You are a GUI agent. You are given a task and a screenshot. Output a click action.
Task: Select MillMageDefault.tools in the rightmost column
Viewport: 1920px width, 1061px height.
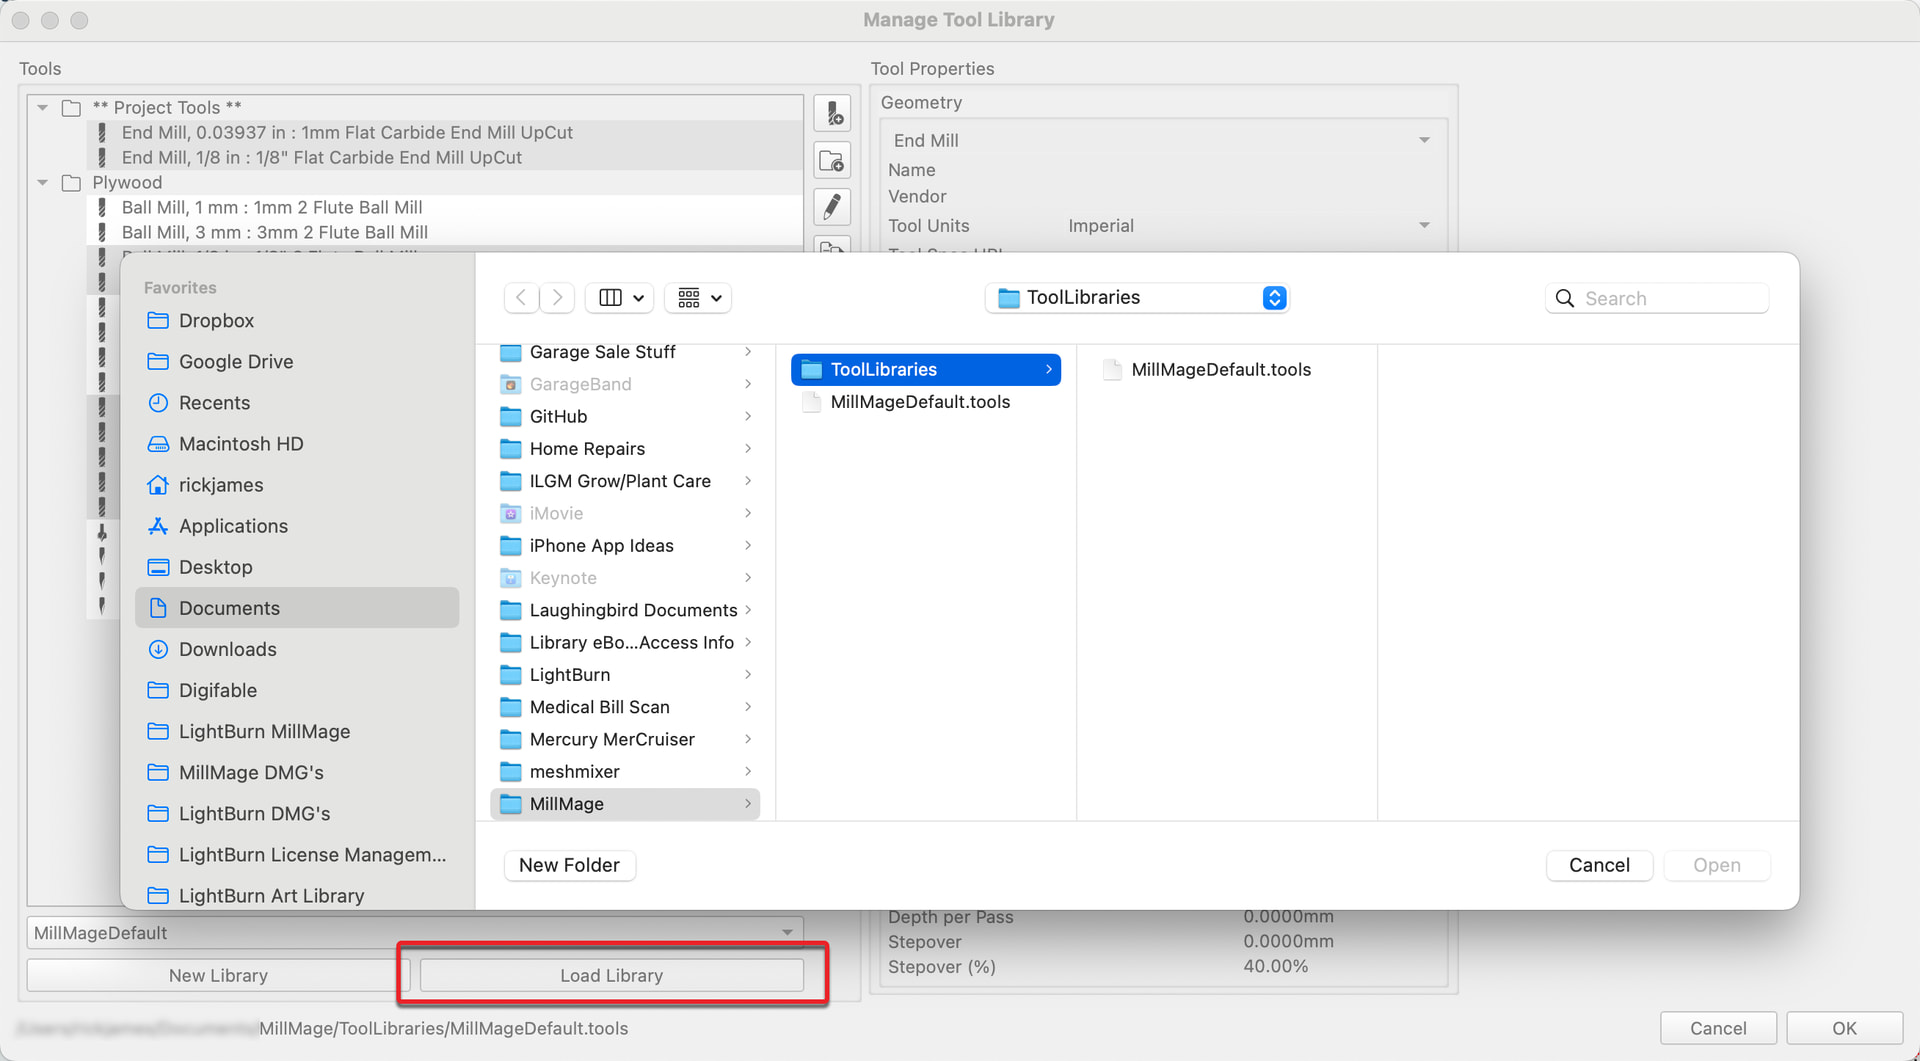pos(1220,370)
